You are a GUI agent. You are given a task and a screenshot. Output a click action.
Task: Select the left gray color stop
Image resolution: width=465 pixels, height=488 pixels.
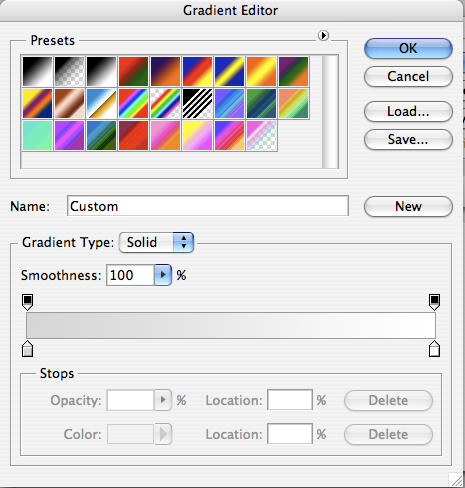(27, 349)
